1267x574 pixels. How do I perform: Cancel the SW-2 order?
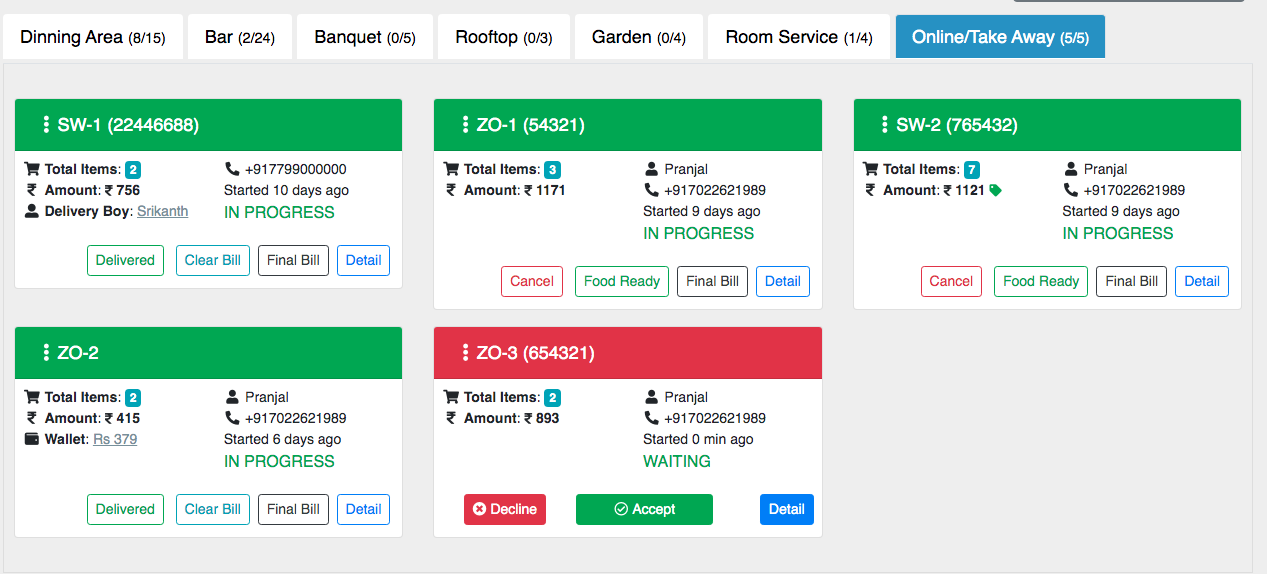tap(951, 281)
